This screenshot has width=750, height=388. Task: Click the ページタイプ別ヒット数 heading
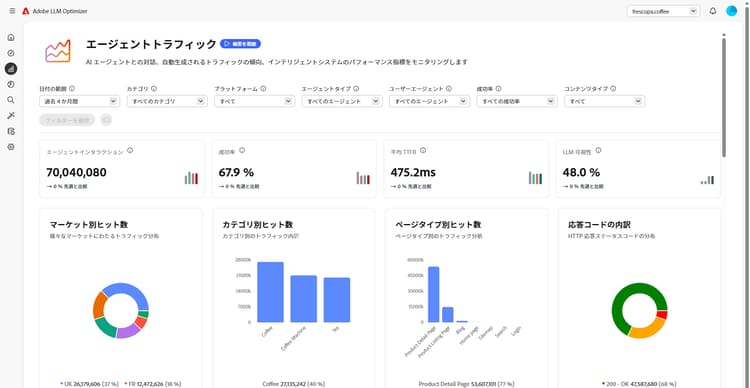pyautogui.click(x=438, y=224)
